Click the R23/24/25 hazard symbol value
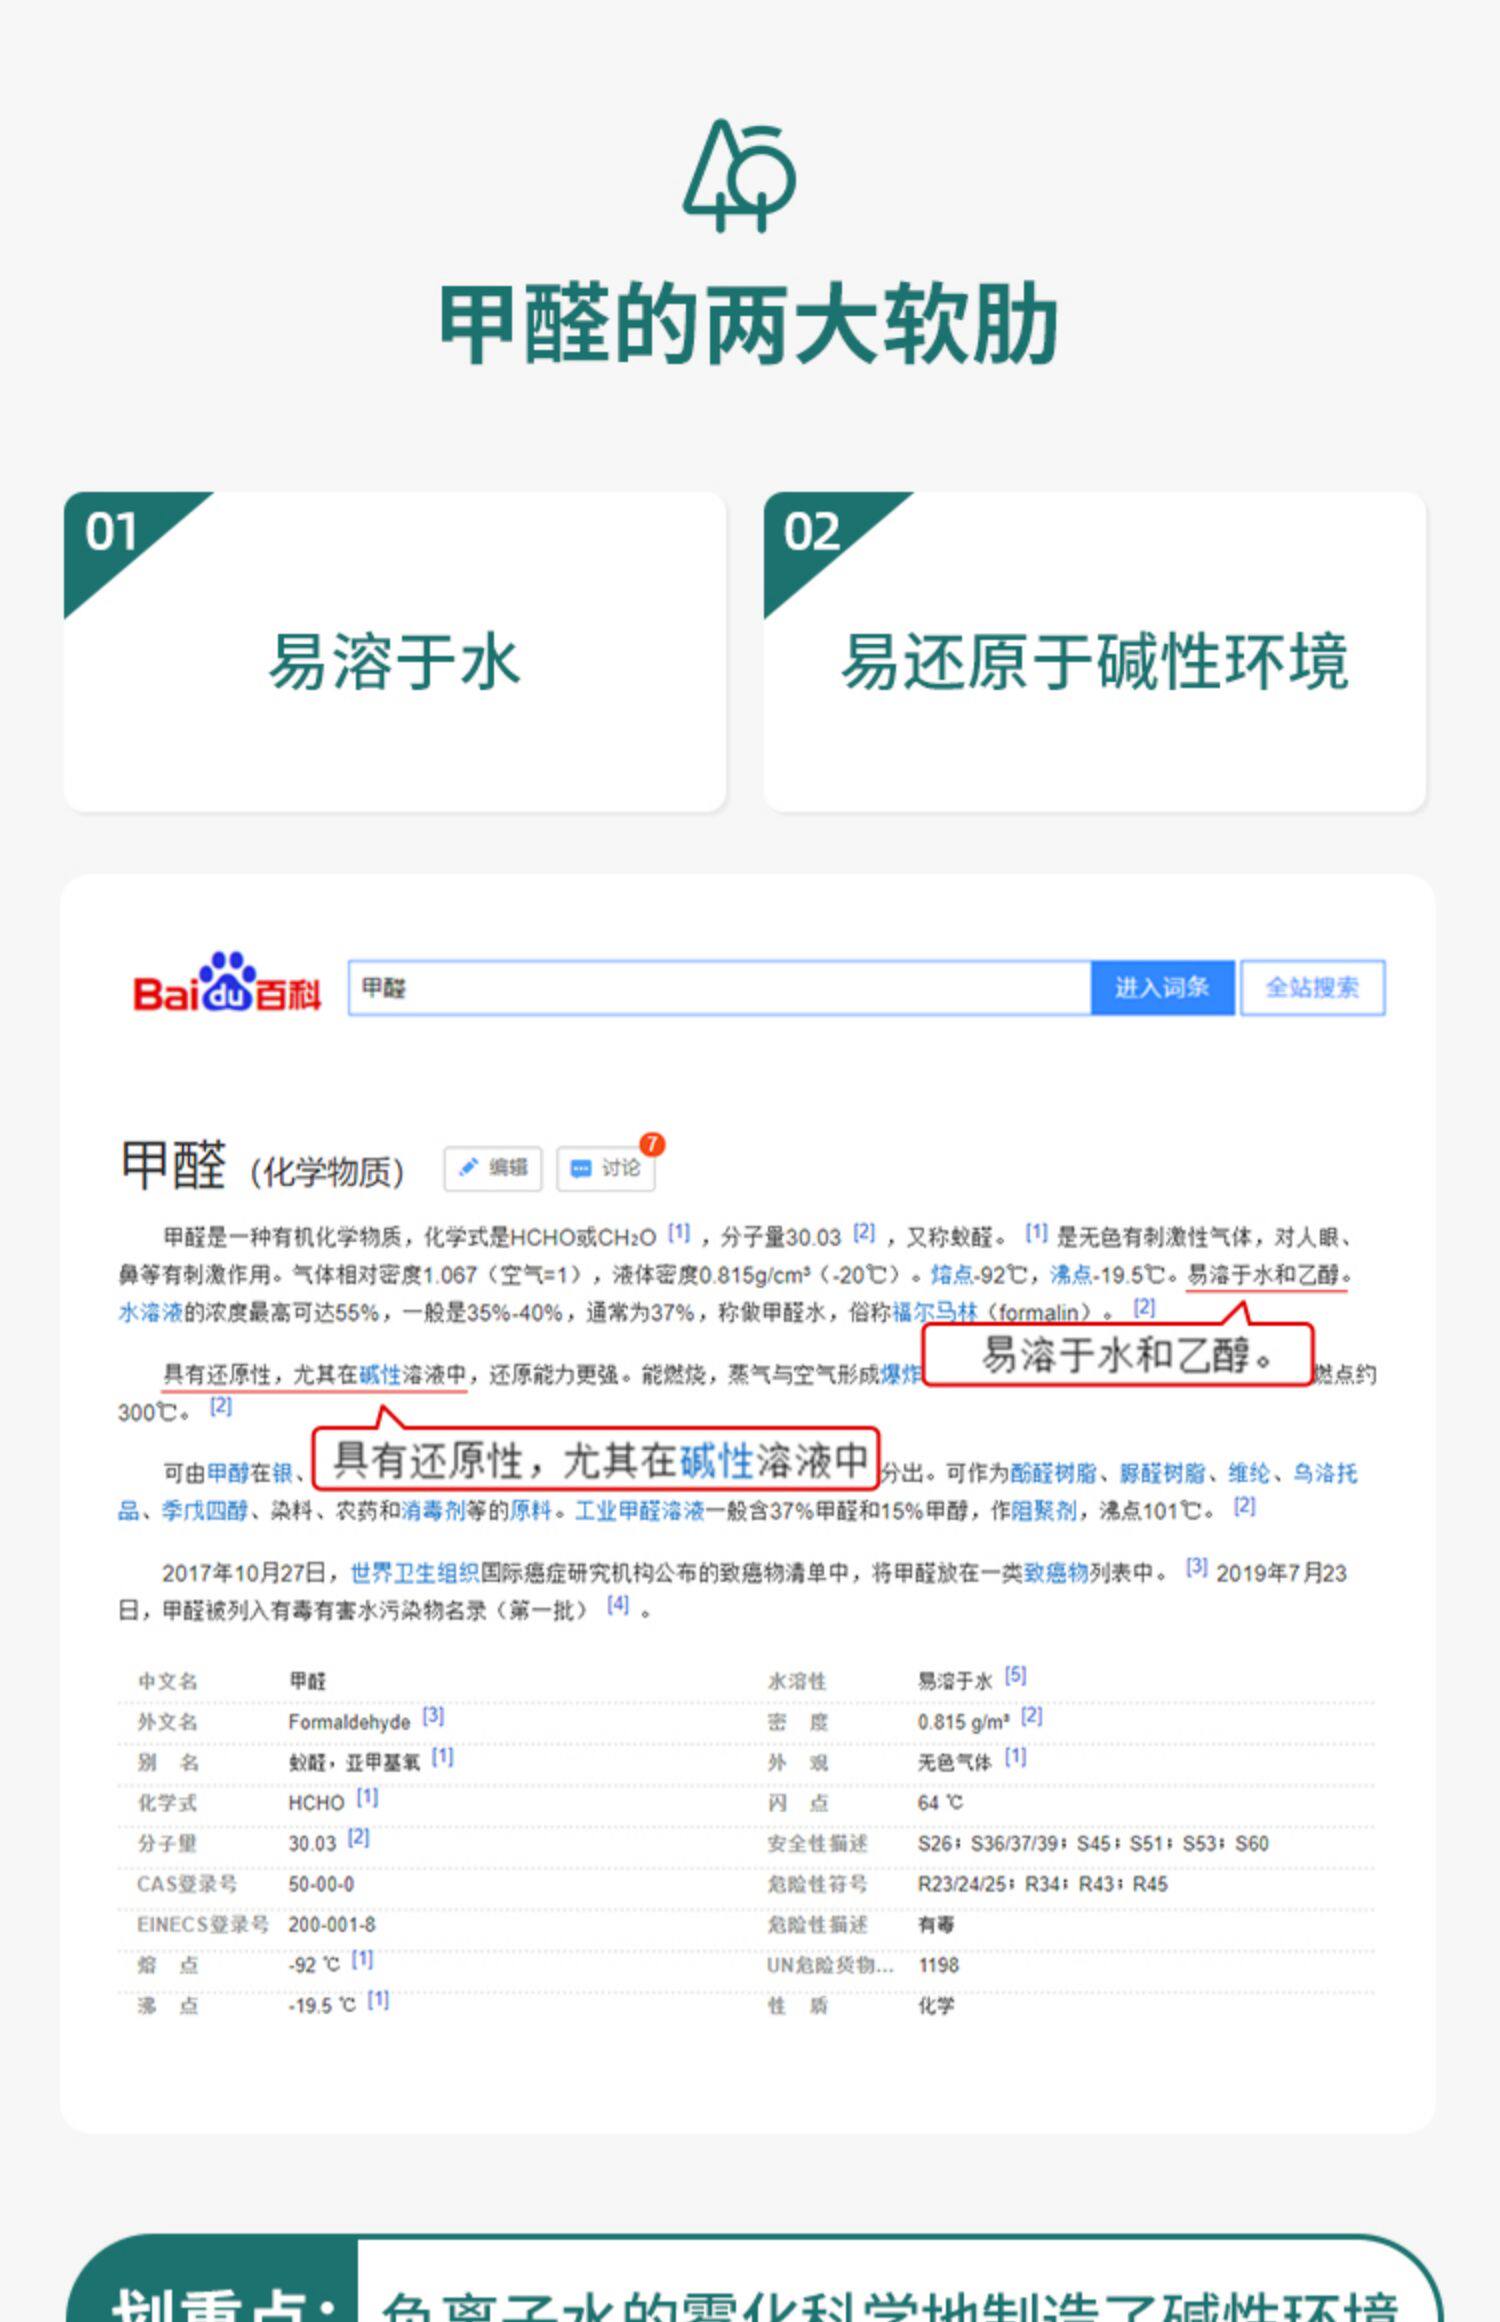This screenshot has width=1500, height=2322. (x=1043, y=1884)
